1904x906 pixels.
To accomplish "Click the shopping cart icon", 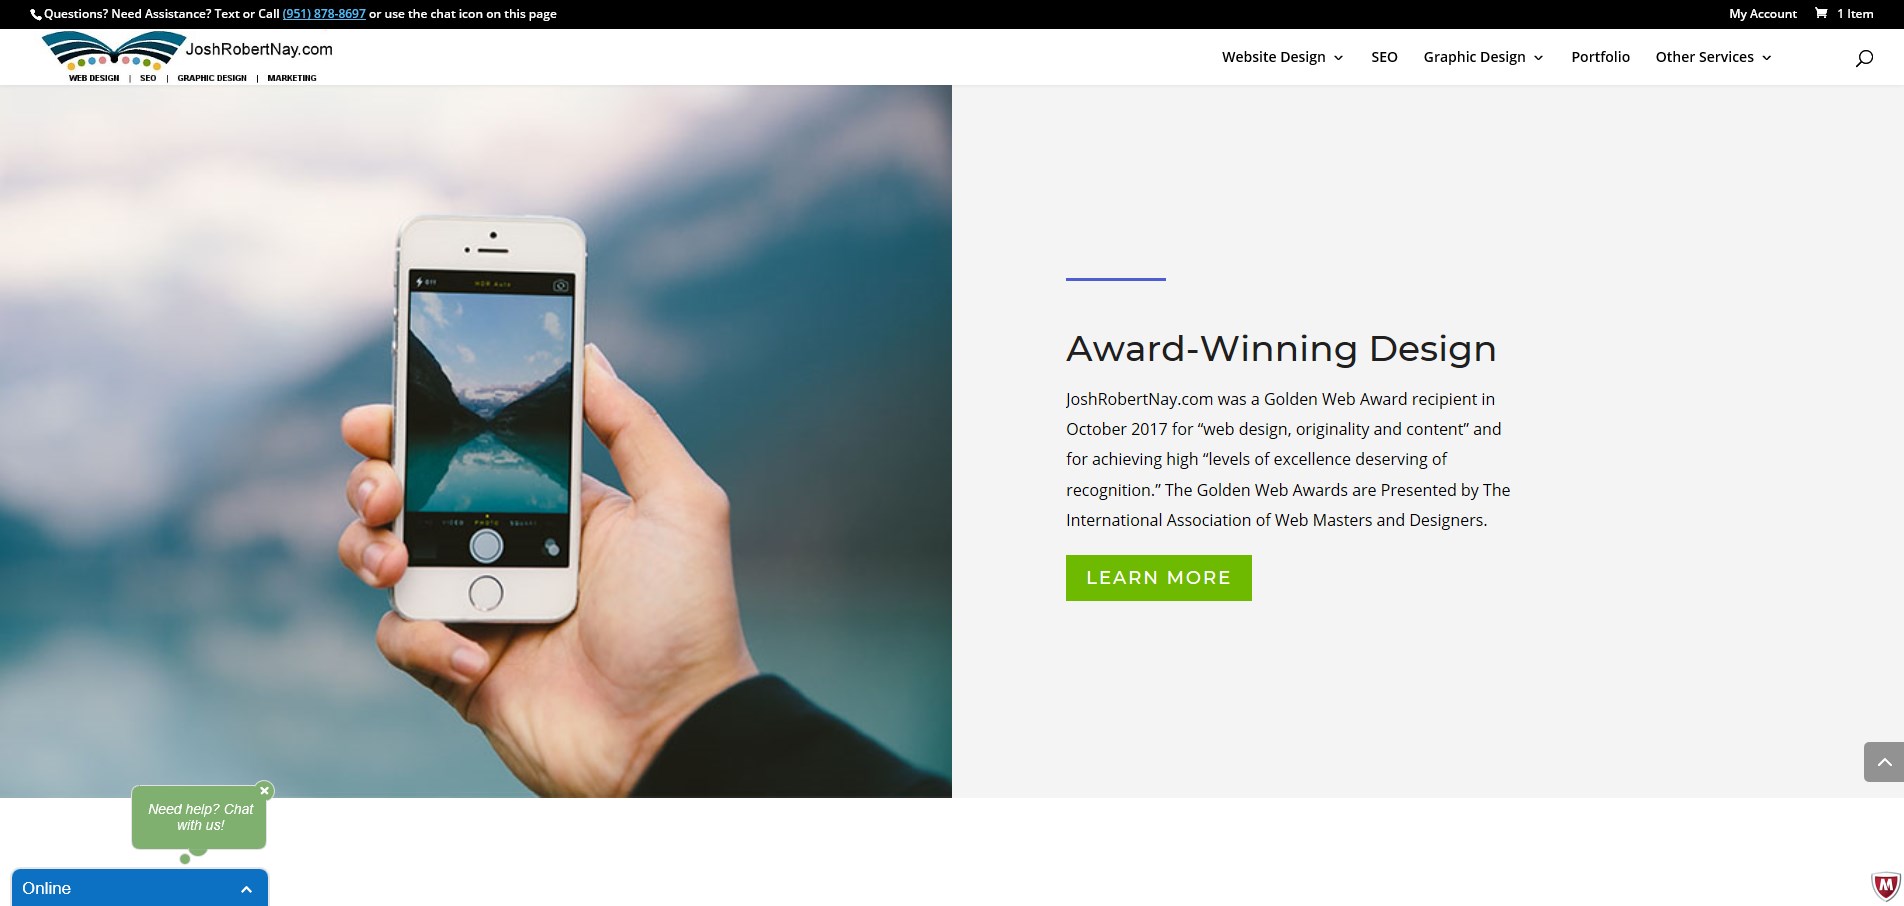I will coord(1821,13).
